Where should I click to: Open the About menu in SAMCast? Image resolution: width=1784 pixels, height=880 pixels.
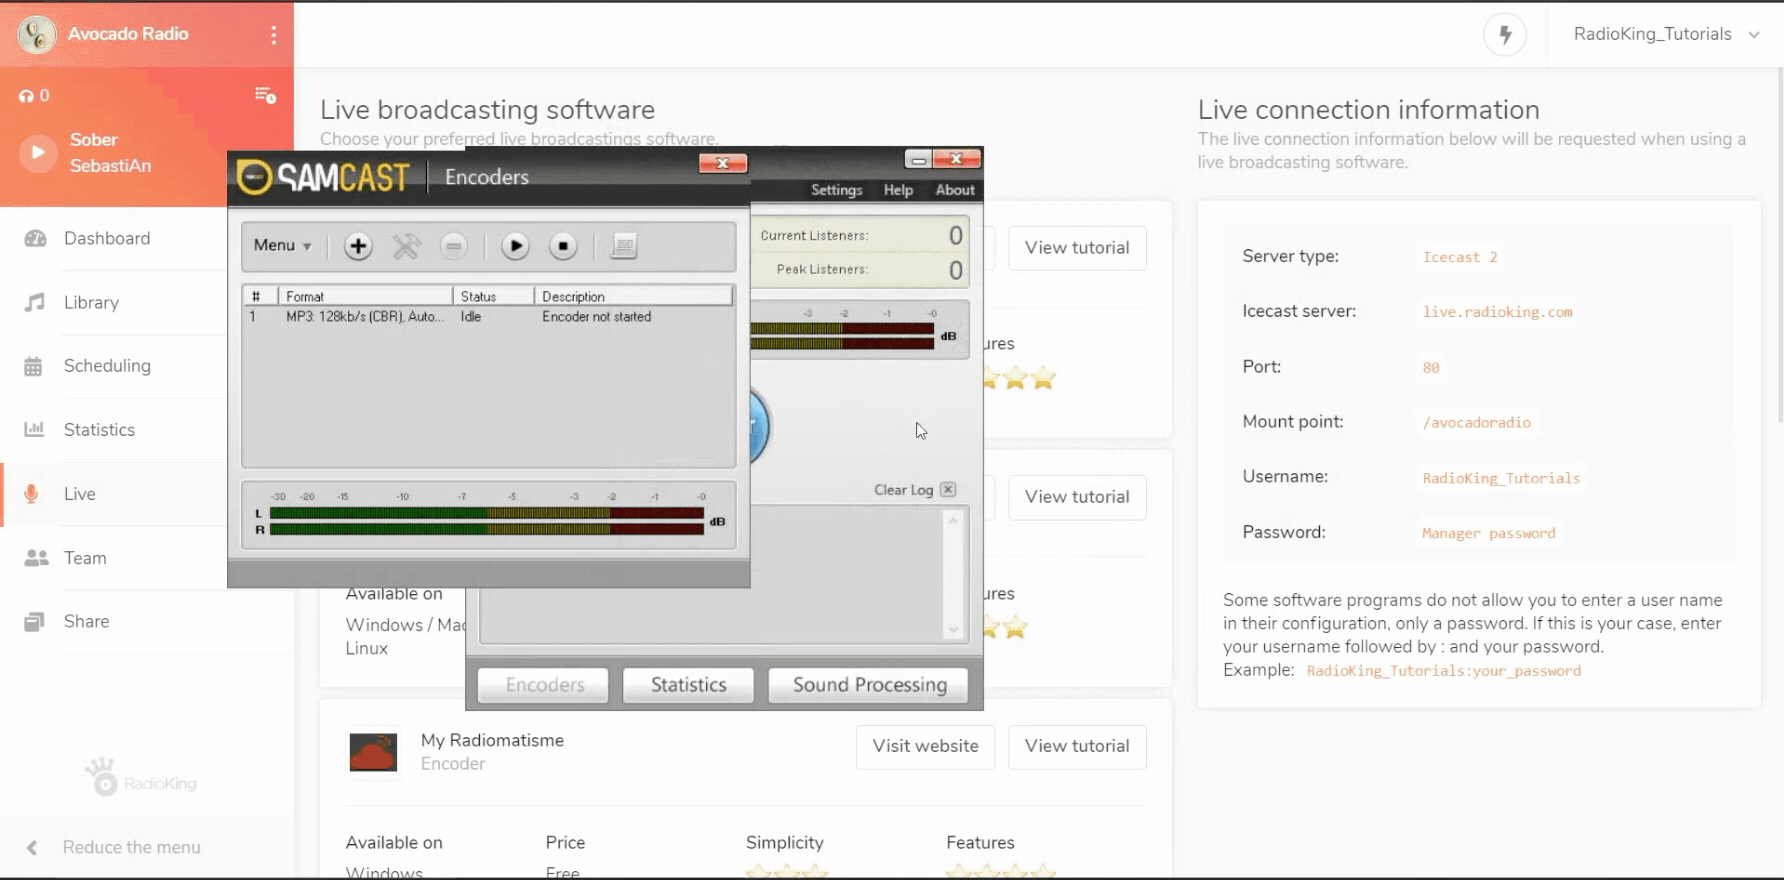[954, 190]
